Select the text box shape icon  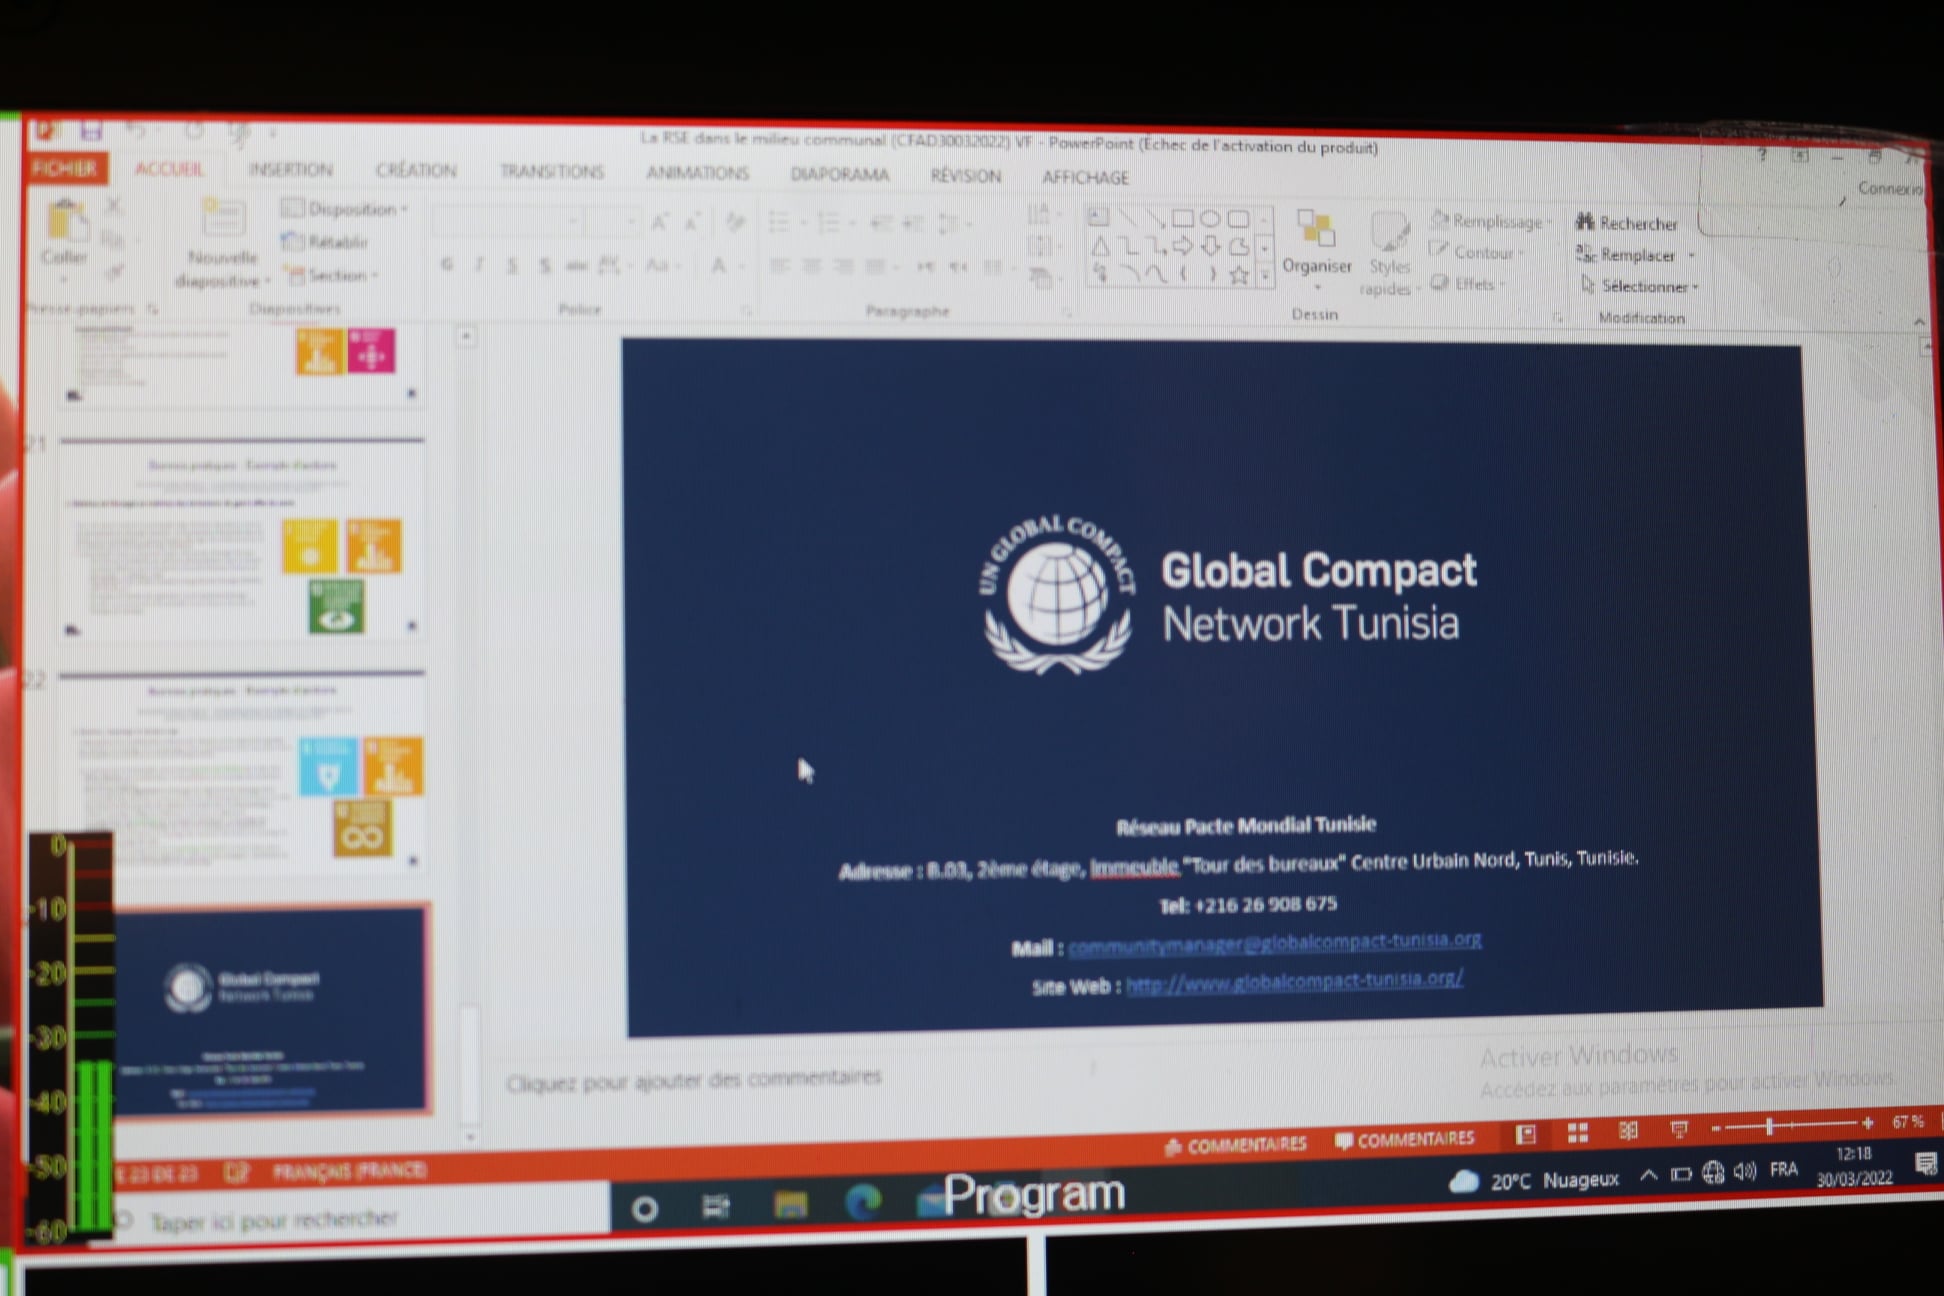(1098, 216)
